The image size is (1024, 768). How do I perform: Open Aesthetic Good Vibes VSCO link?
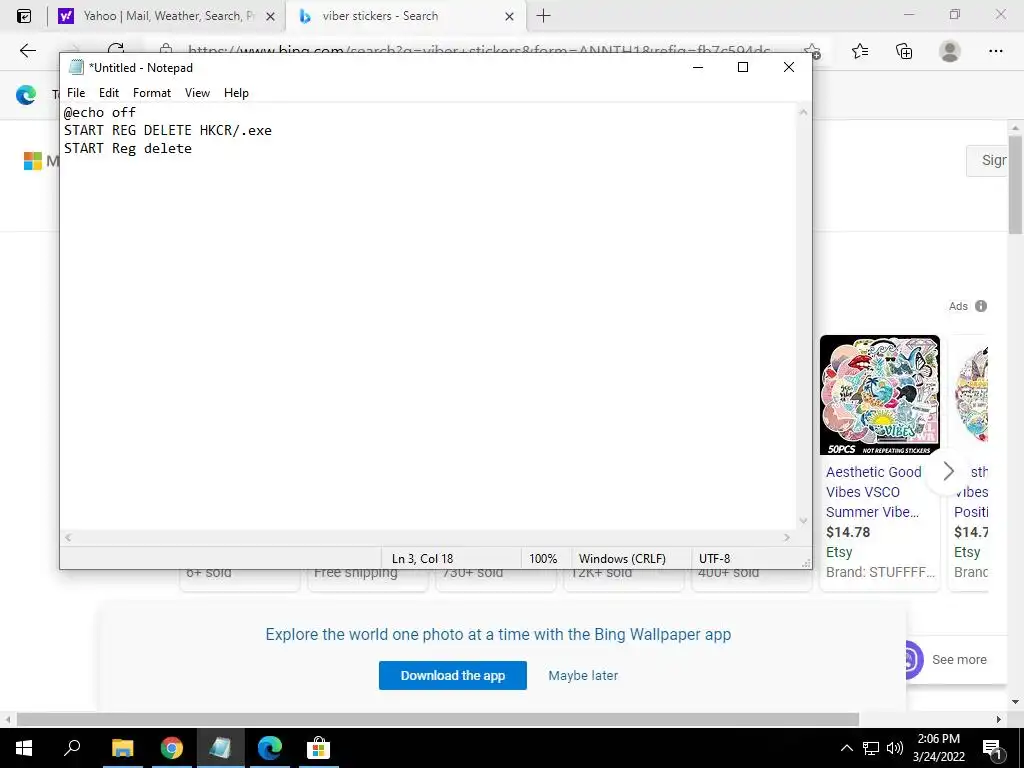coord(874,492)
